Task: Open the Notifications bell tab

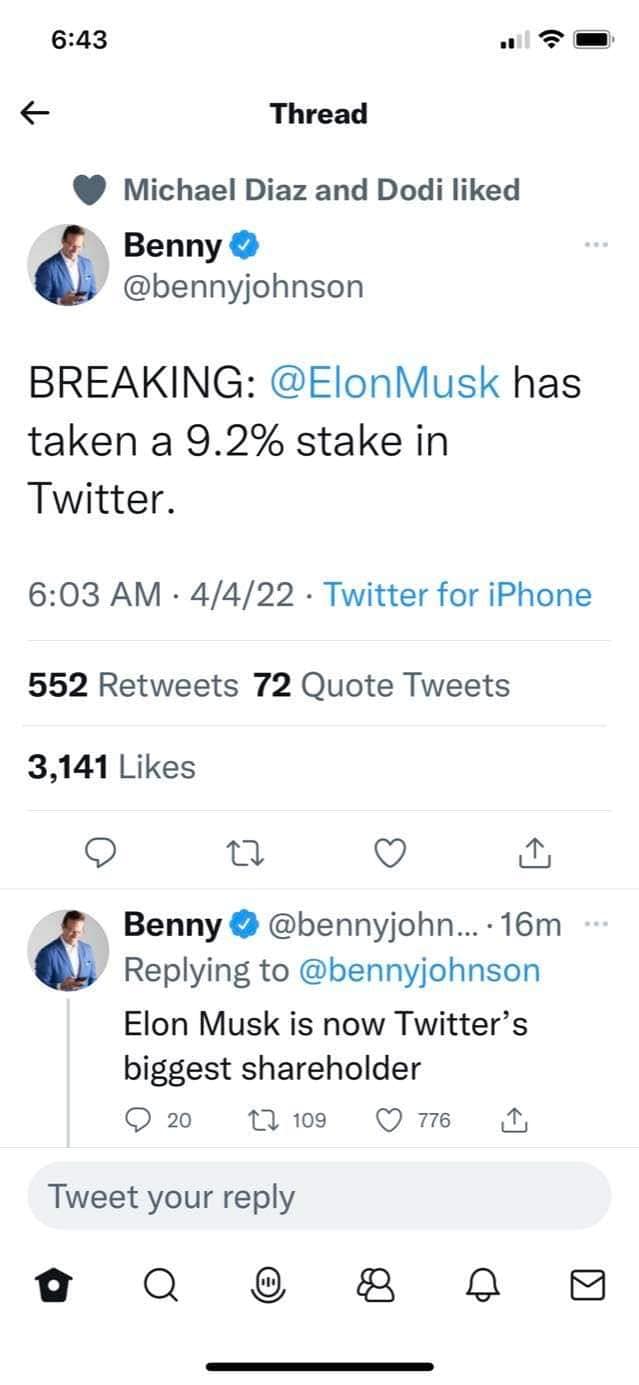Action: click(x=482, y=1285)
